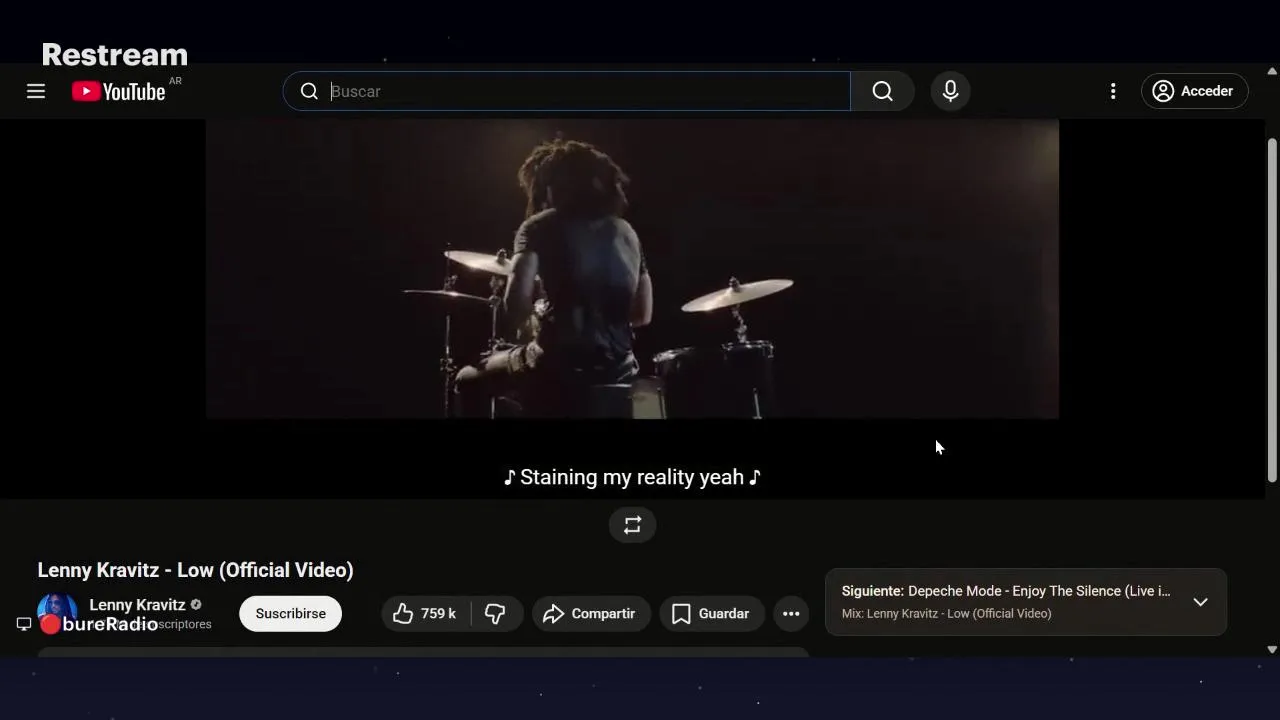Open more actions three-dot button beside Guardar

coord(791,613)
